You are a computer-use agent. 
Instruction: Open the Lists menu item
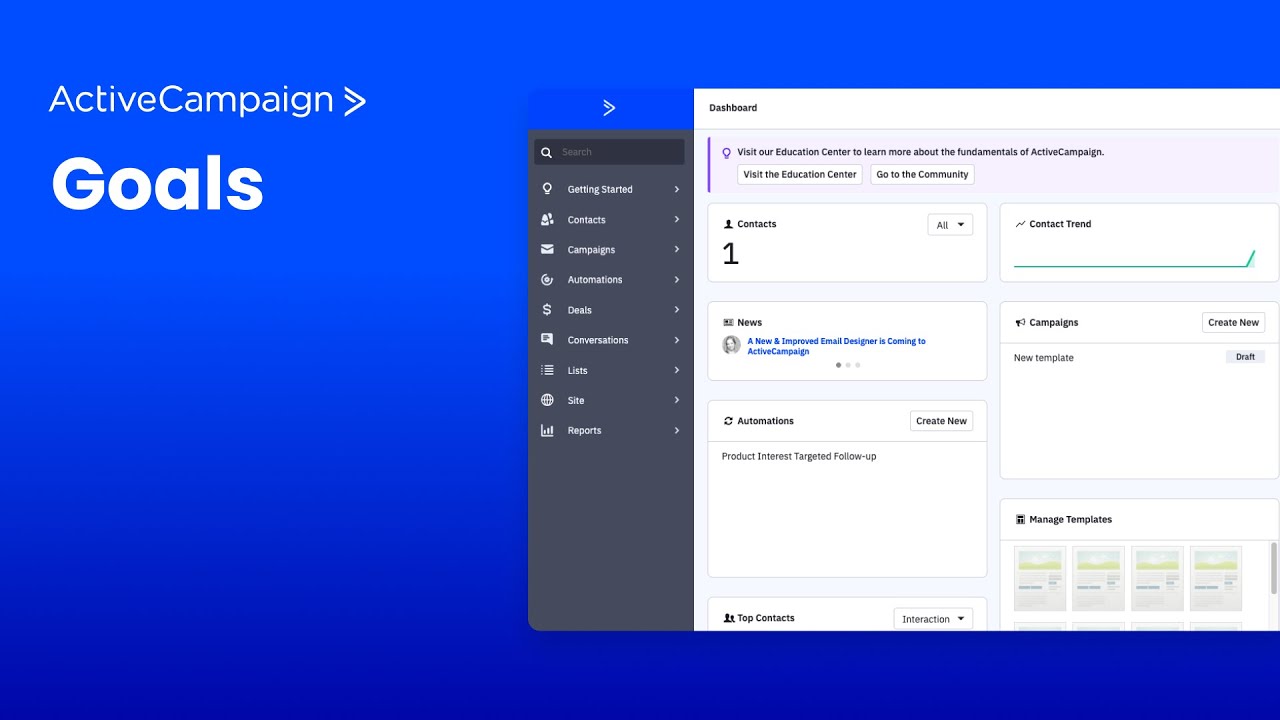(610, 370)
